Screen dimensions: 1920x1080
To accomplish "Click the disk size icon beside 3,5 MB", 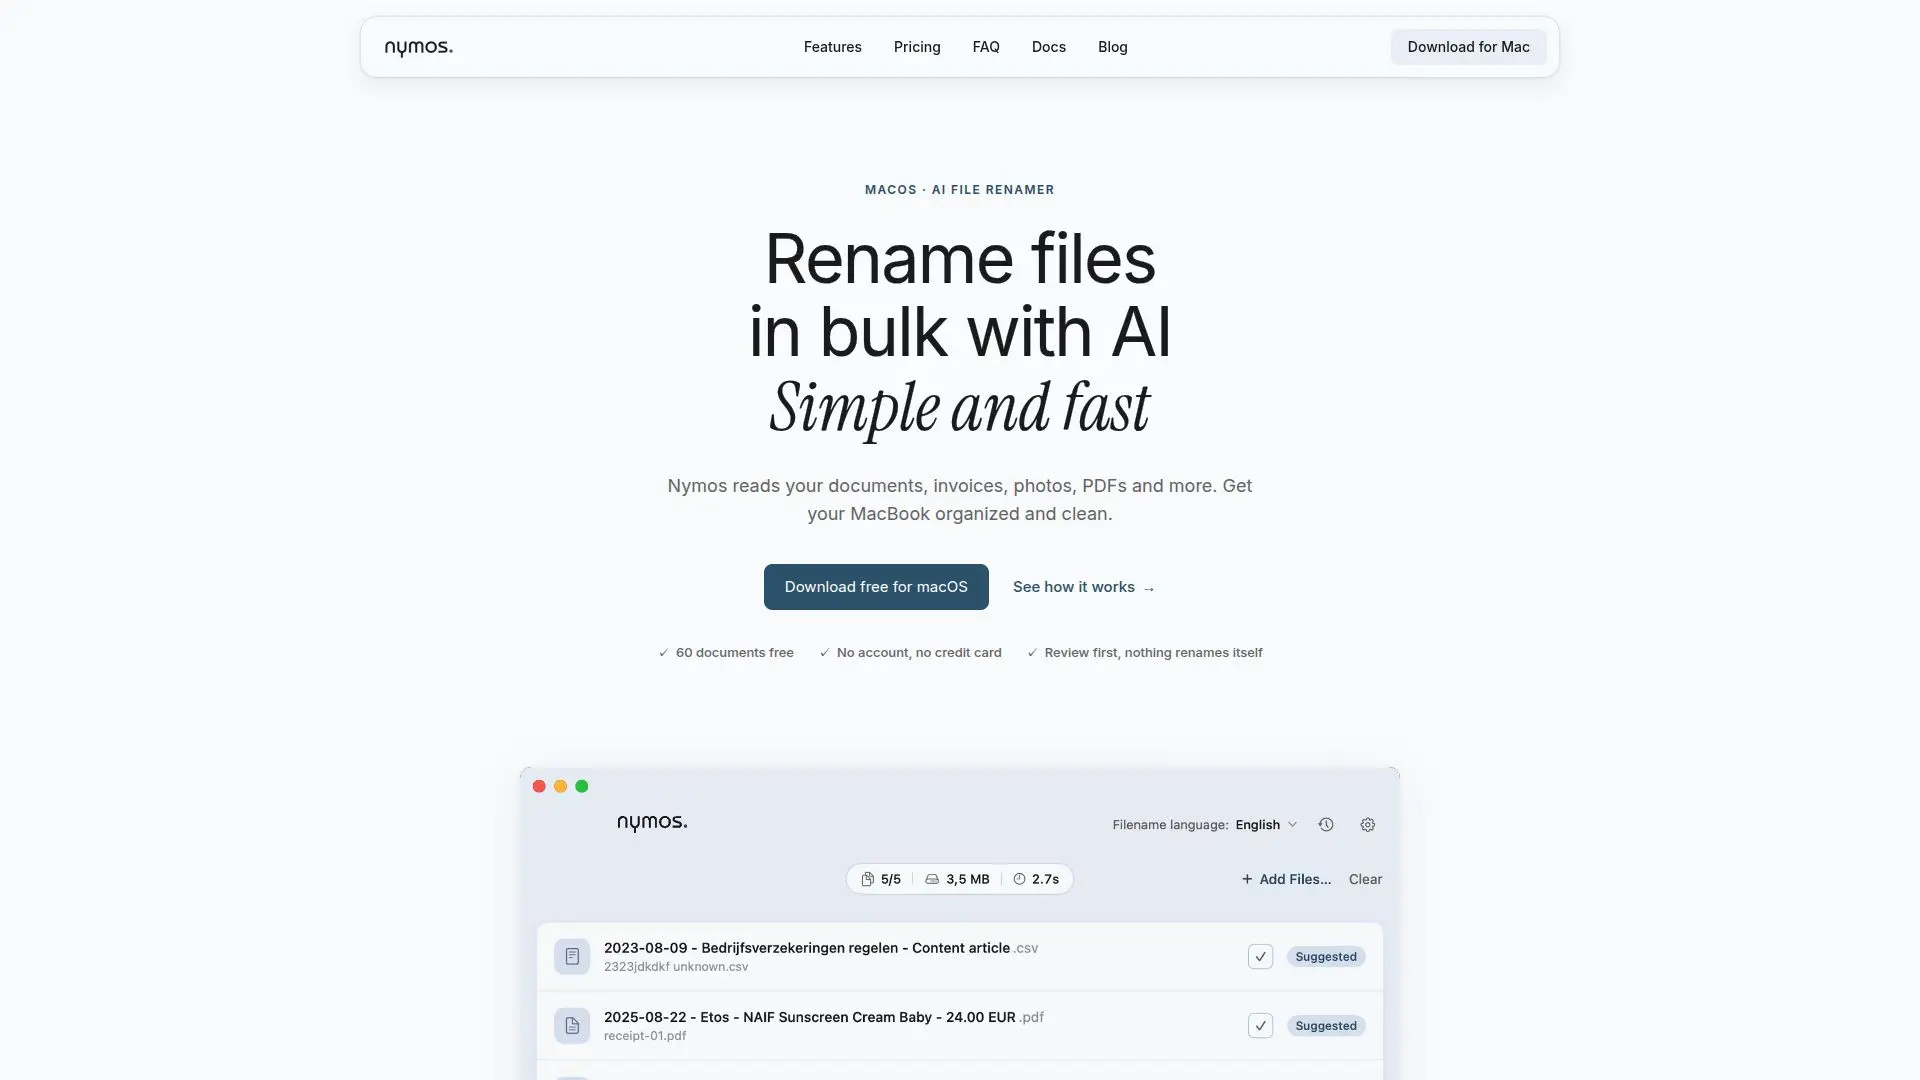I will [x=932, y=879].
